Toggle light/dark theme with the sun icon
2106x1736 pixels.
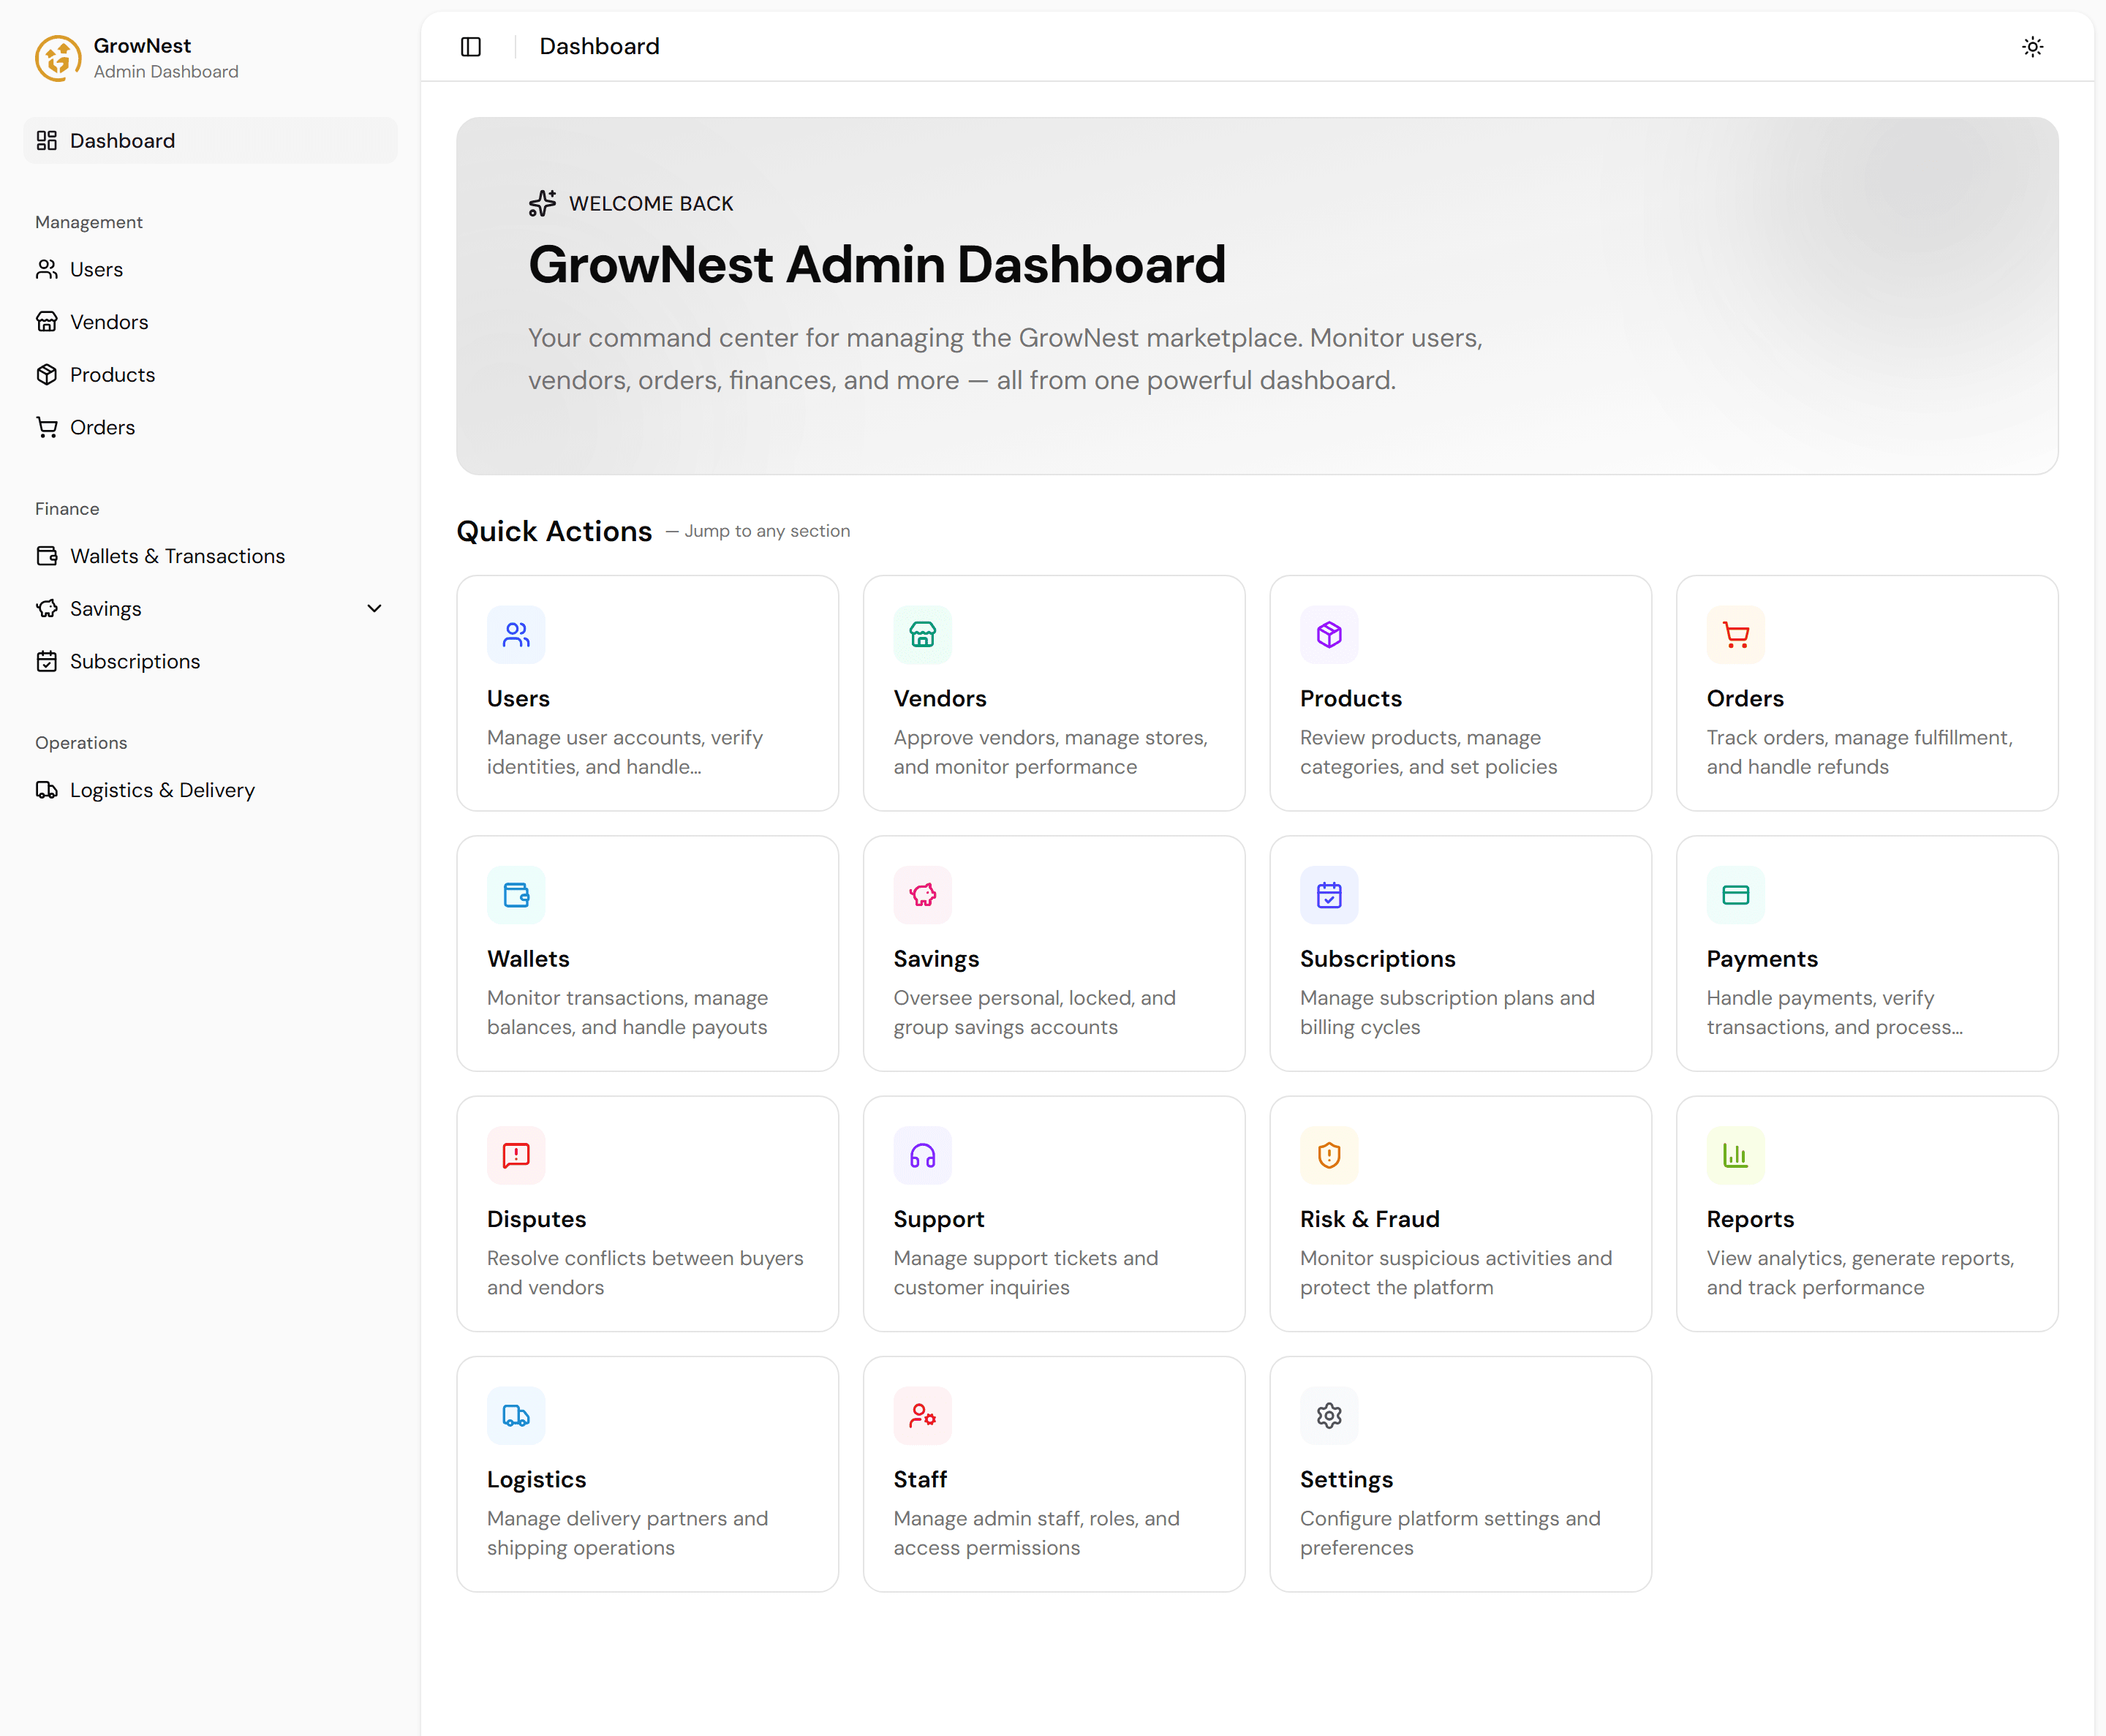pos(2032,46)
